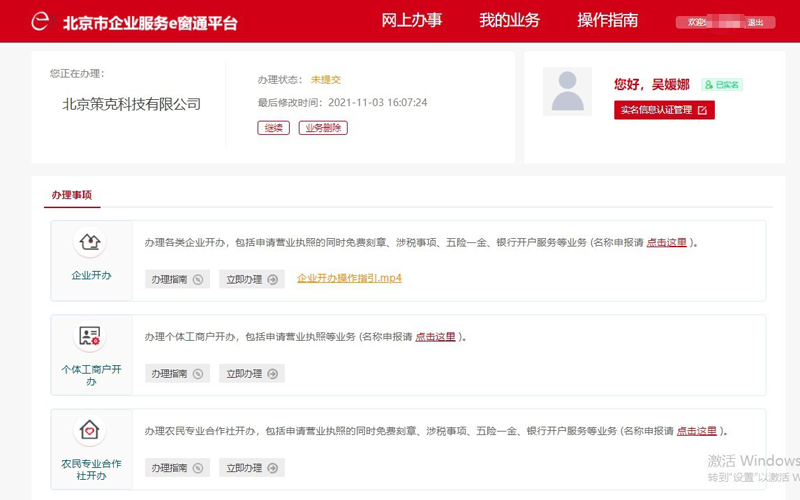
Task: Click the 退出 logout button
Action: 756,22
